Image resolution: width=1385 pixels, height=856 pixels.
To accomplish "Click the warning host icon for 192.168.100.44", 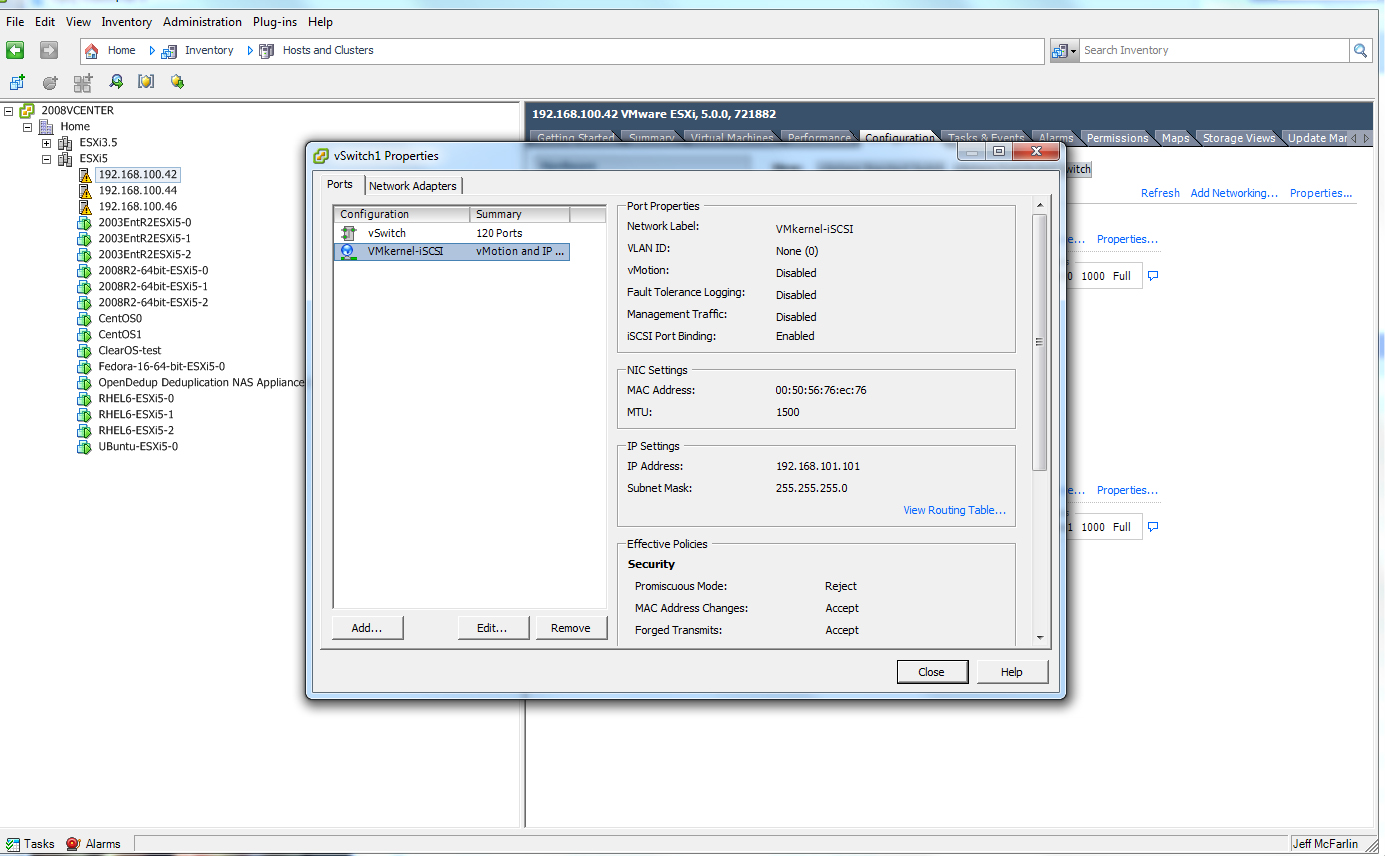I will click(85, 190).
